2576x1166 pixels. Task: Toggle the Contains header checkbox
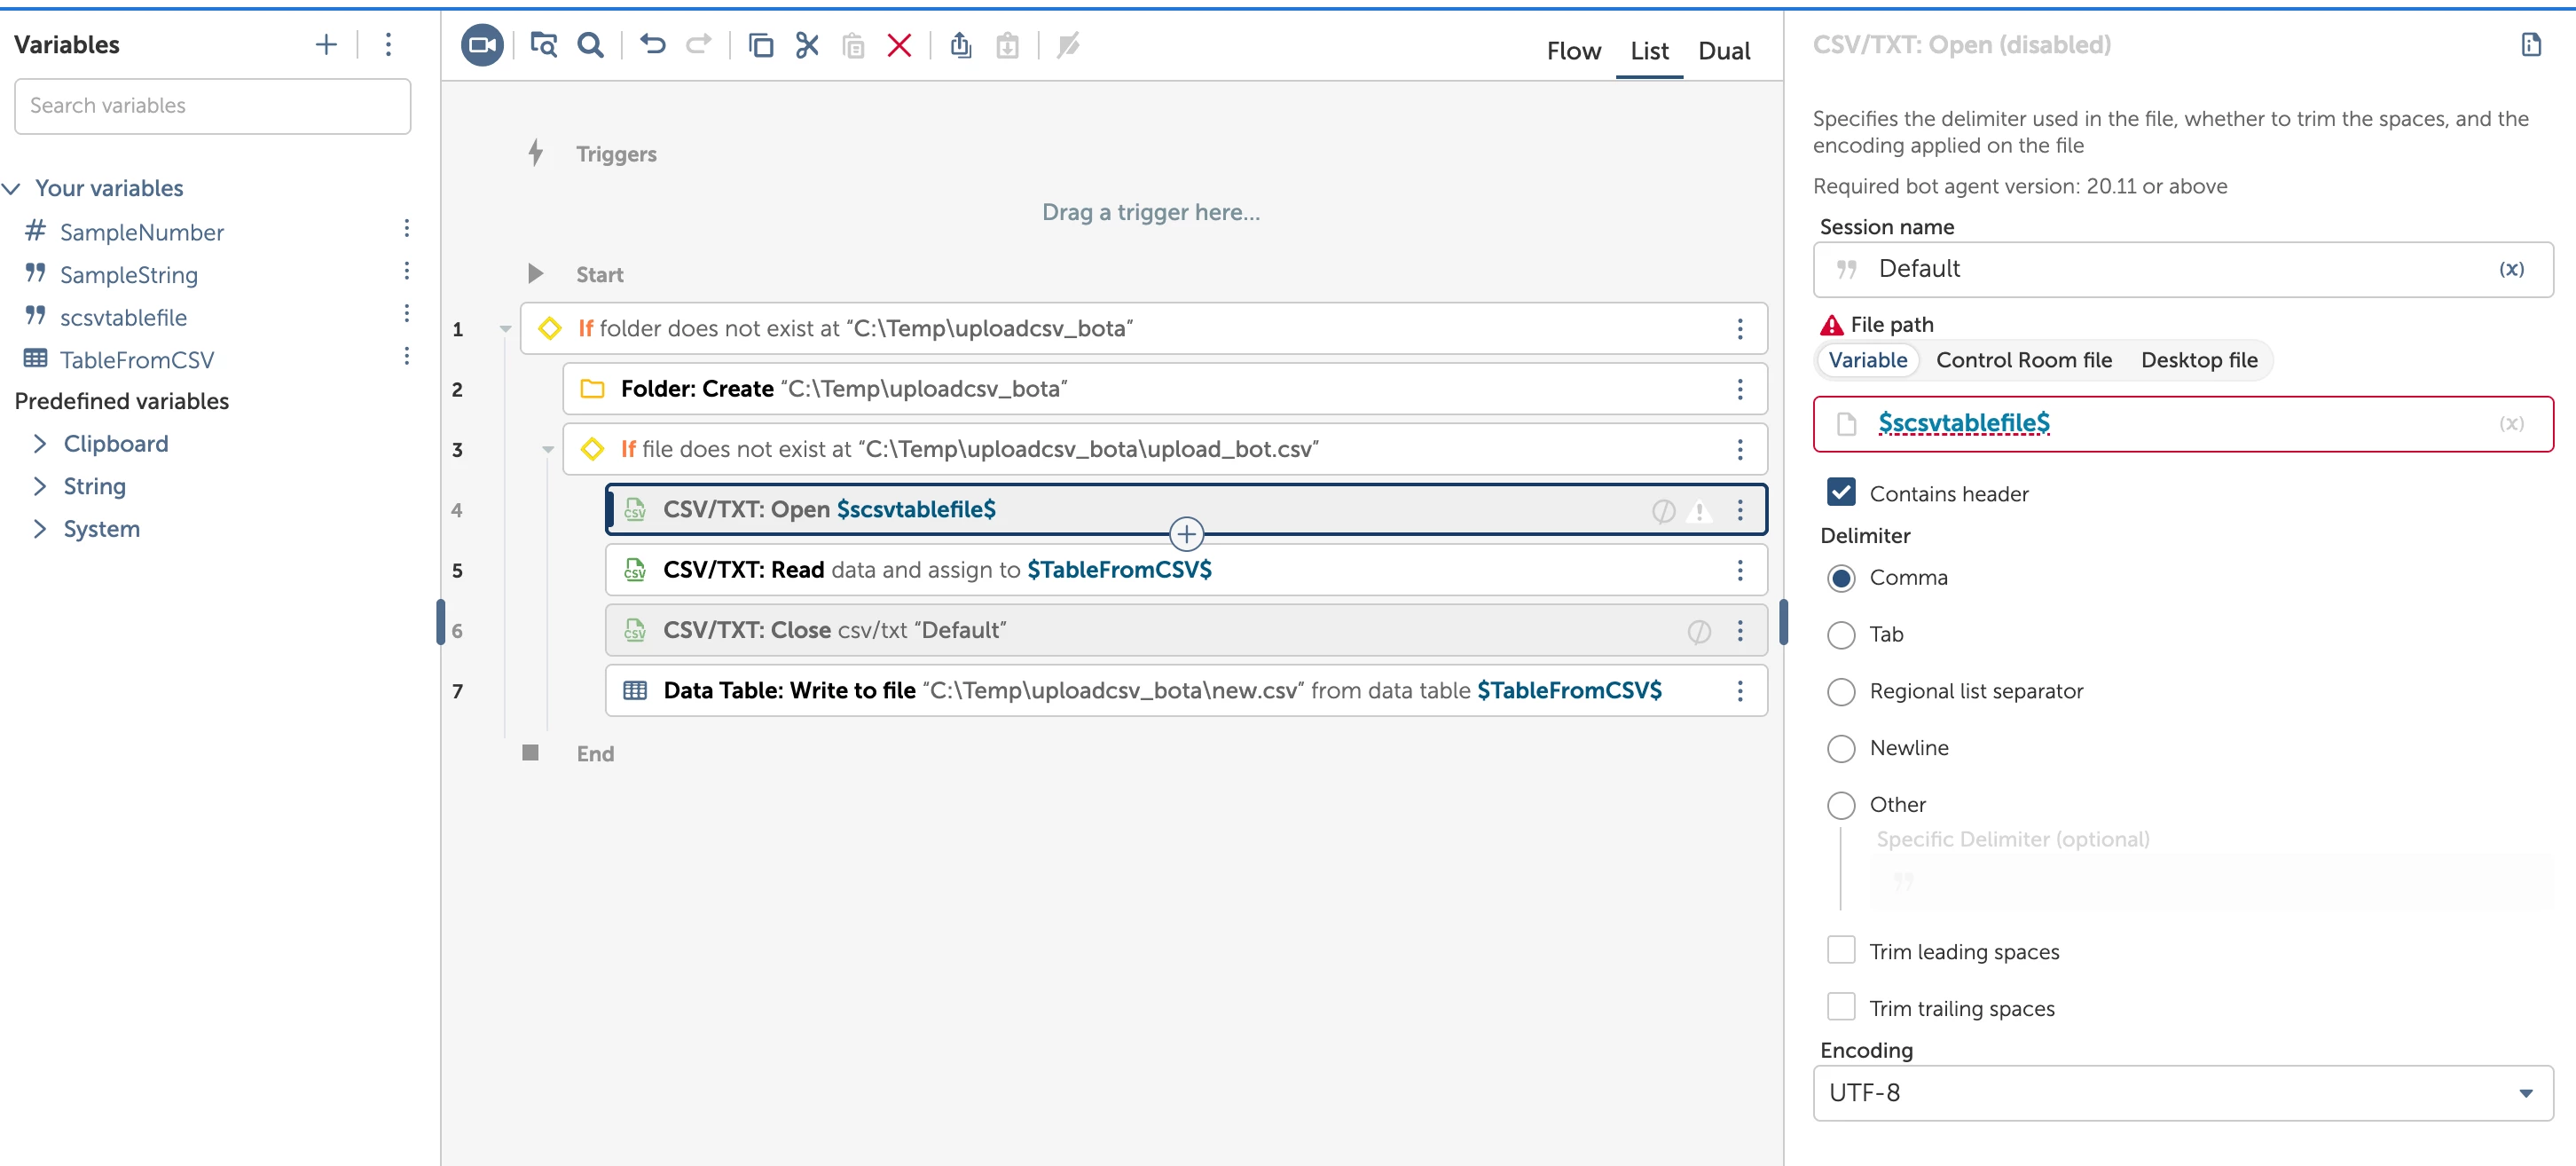[1840, 492]
